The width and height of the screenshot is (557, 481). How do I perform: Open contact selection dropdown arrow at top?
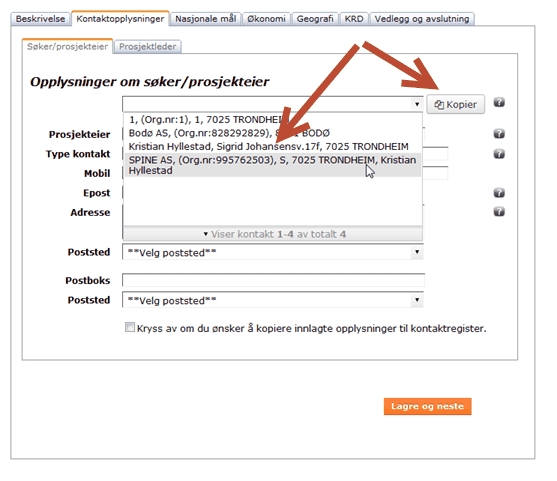click(x=417, y=104)
